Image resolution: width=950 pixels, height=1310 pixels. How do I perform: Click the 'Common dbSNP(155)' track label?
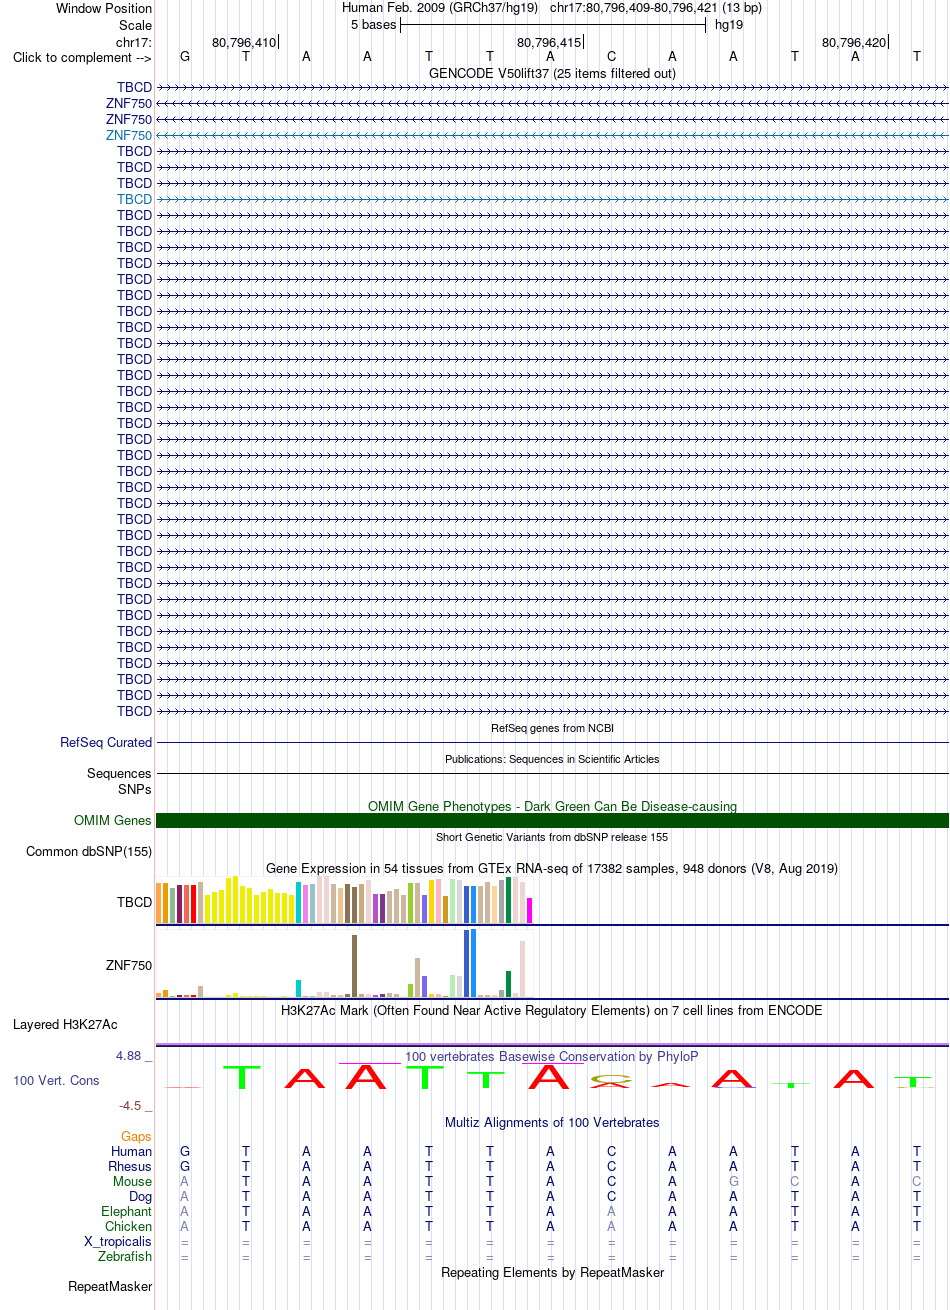pos(89,852)
